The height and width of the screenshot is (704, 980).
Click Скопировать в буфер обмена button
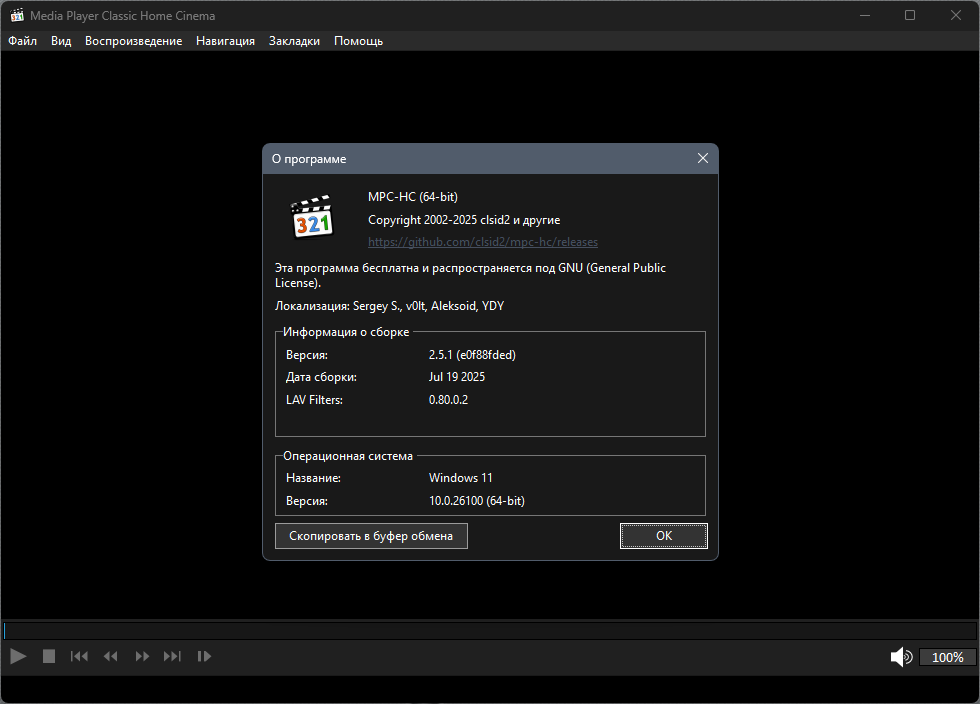coord(371,536)
